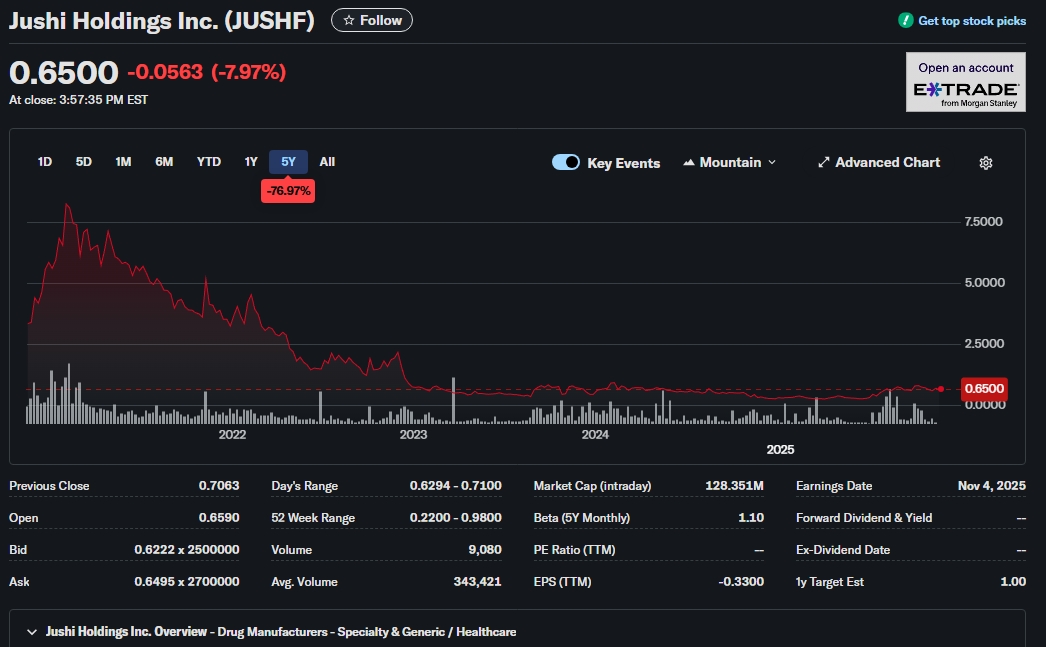Click the large 0.6500 current price

(63, 72)
